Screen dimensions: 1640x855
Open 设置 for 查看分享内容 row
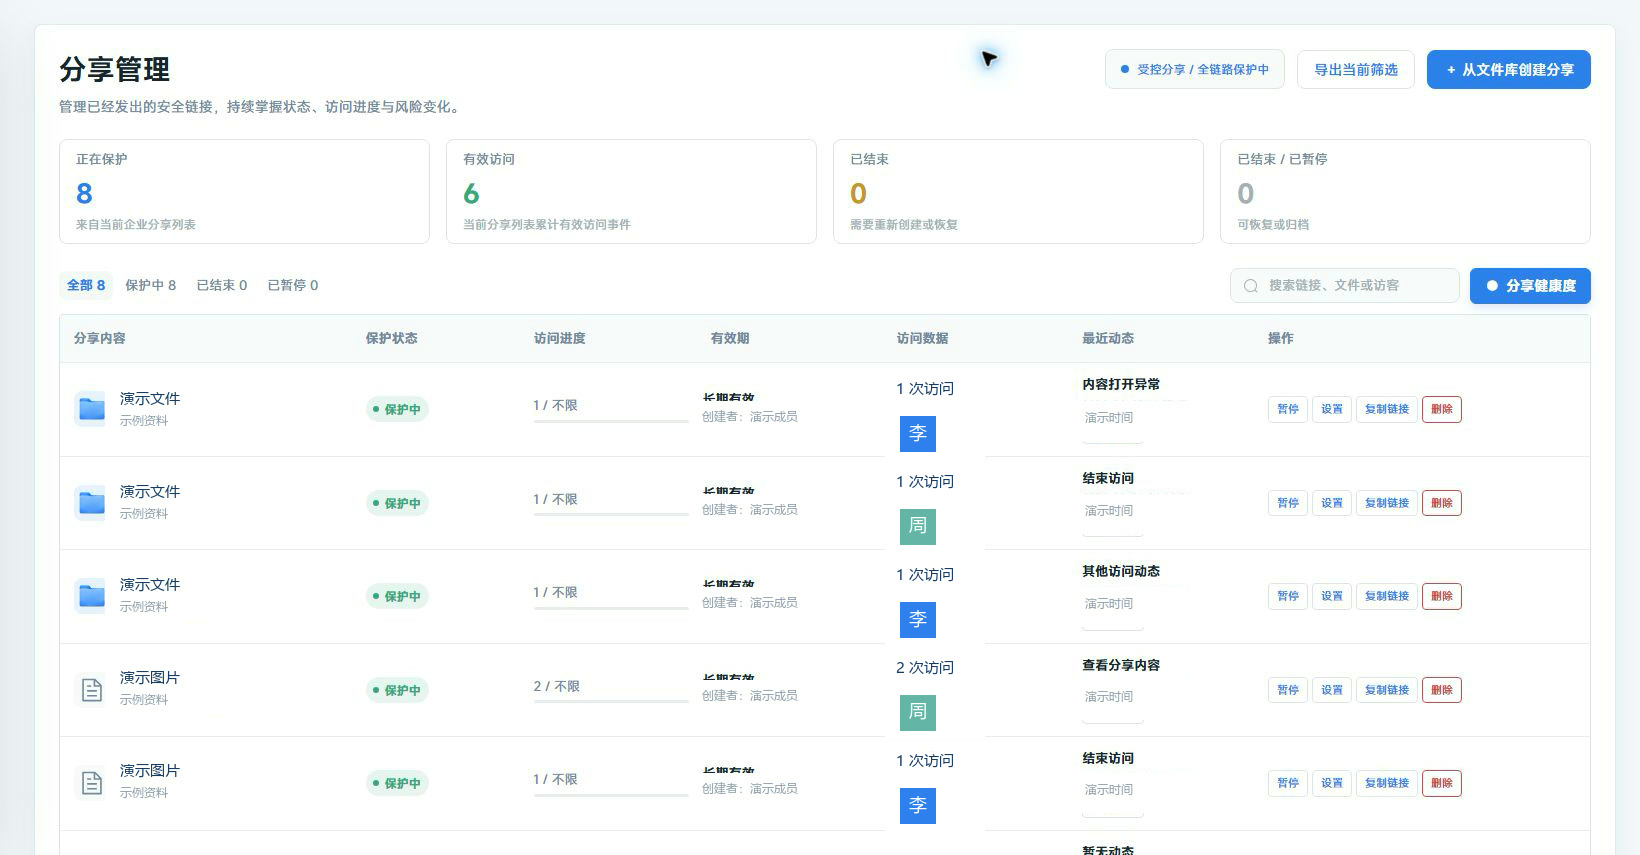[x=1332, y=690]
